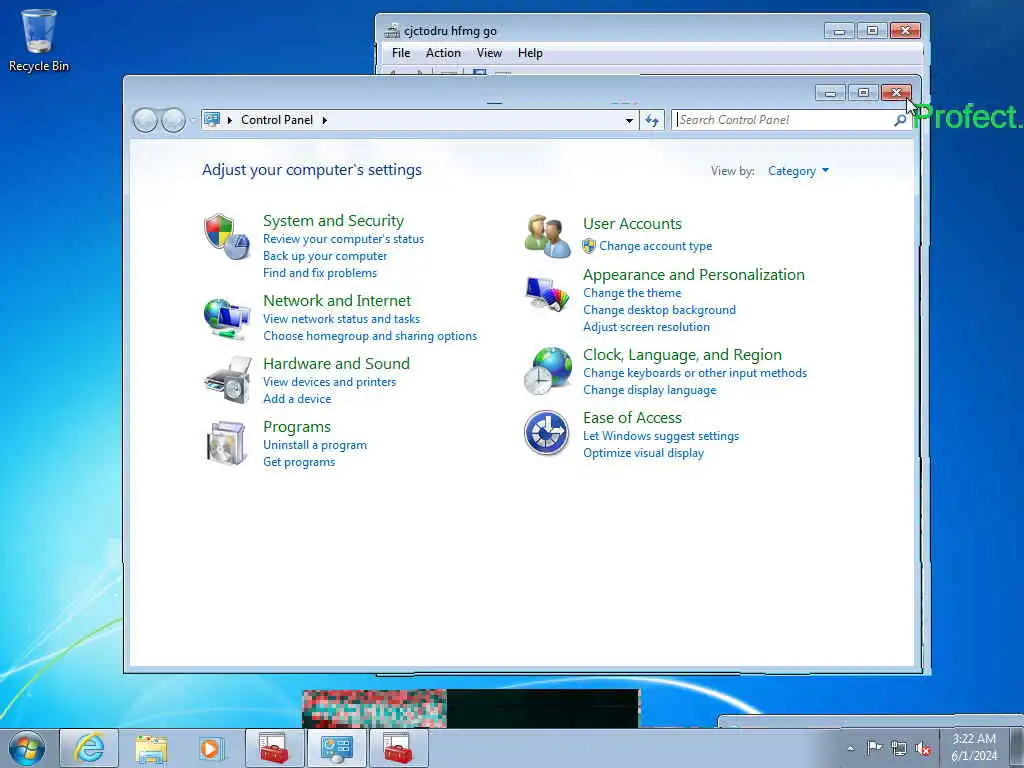This screenshot has height=768, width=1024.
Task: Expand the arrow after Control Panel breadcrumb
Action: pyautogui.click(x=325, y=120)
